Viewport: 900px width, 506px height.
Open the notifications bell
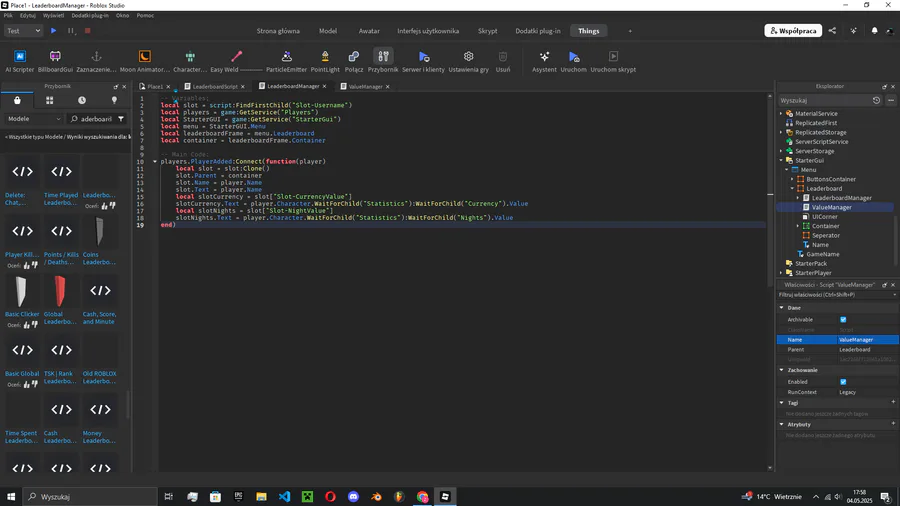pyautogui.click(x=874, y=30)
